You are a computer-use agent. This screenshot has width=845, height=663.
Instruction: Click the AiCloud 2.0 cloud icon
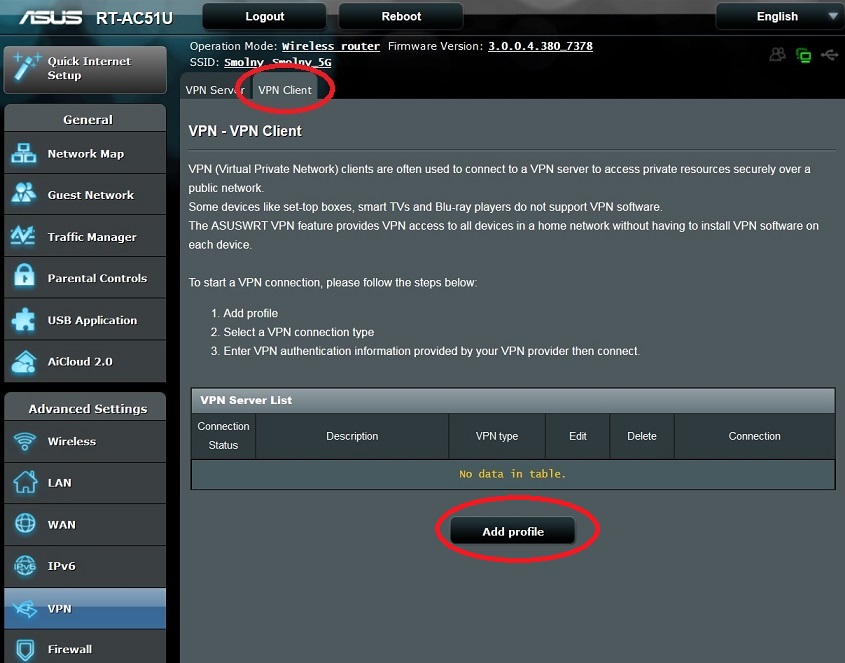click(24, 362)
